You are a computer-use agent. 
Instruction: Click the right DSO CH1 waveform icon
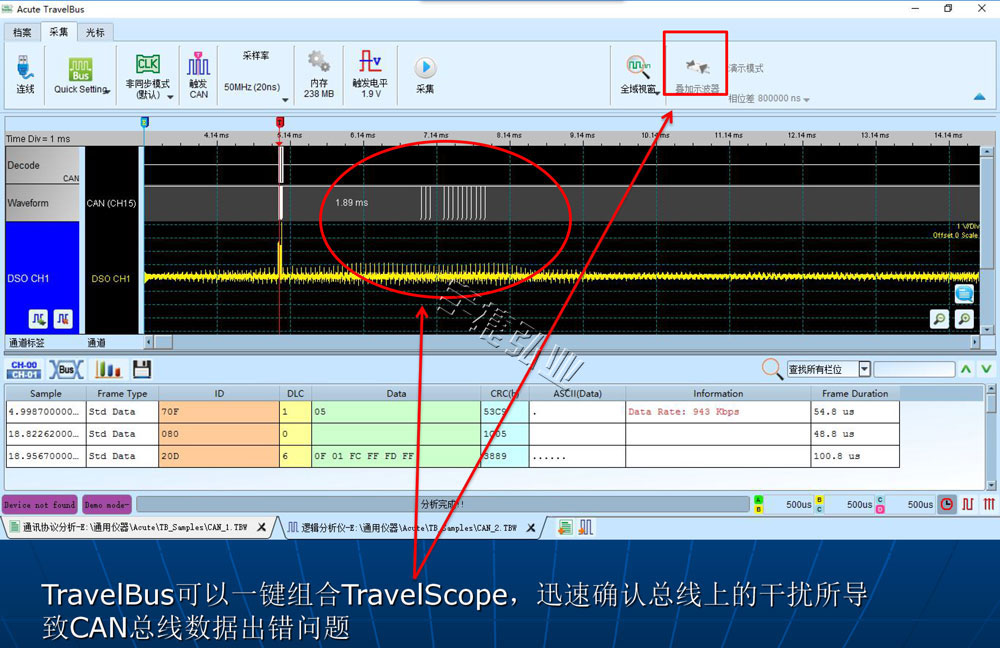point(63,318)
